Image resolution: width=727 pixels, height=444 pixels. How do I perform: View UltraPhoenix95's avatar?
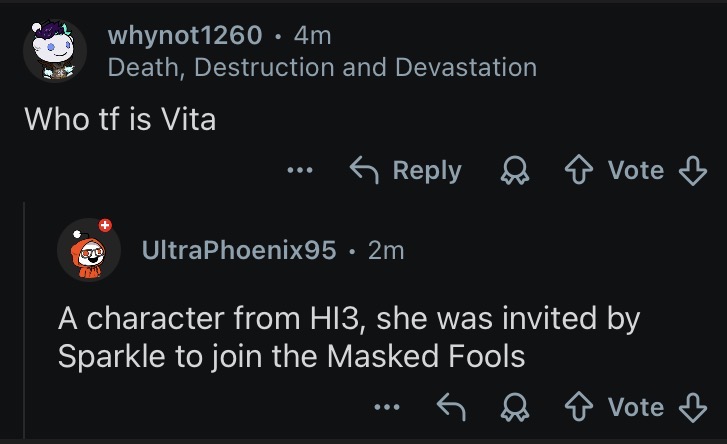coord(88,251)
